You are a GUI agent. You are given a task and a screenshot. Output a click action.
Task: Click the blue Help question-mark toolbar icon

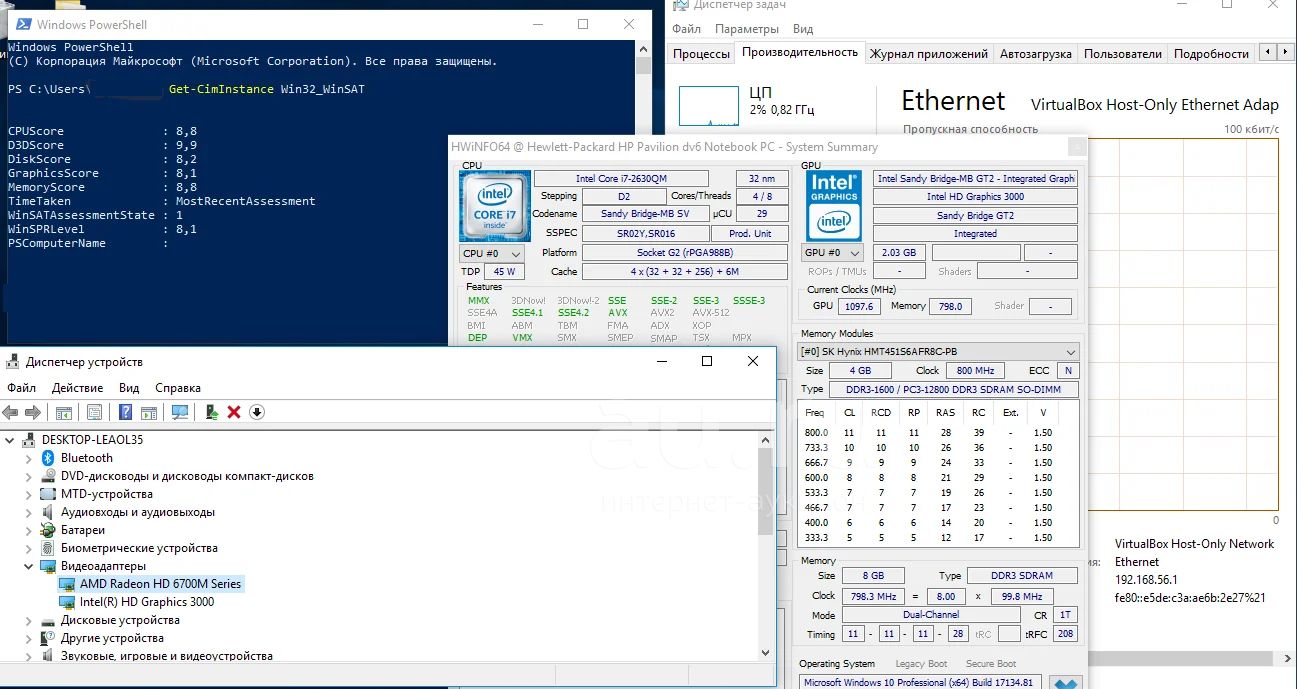126,412
